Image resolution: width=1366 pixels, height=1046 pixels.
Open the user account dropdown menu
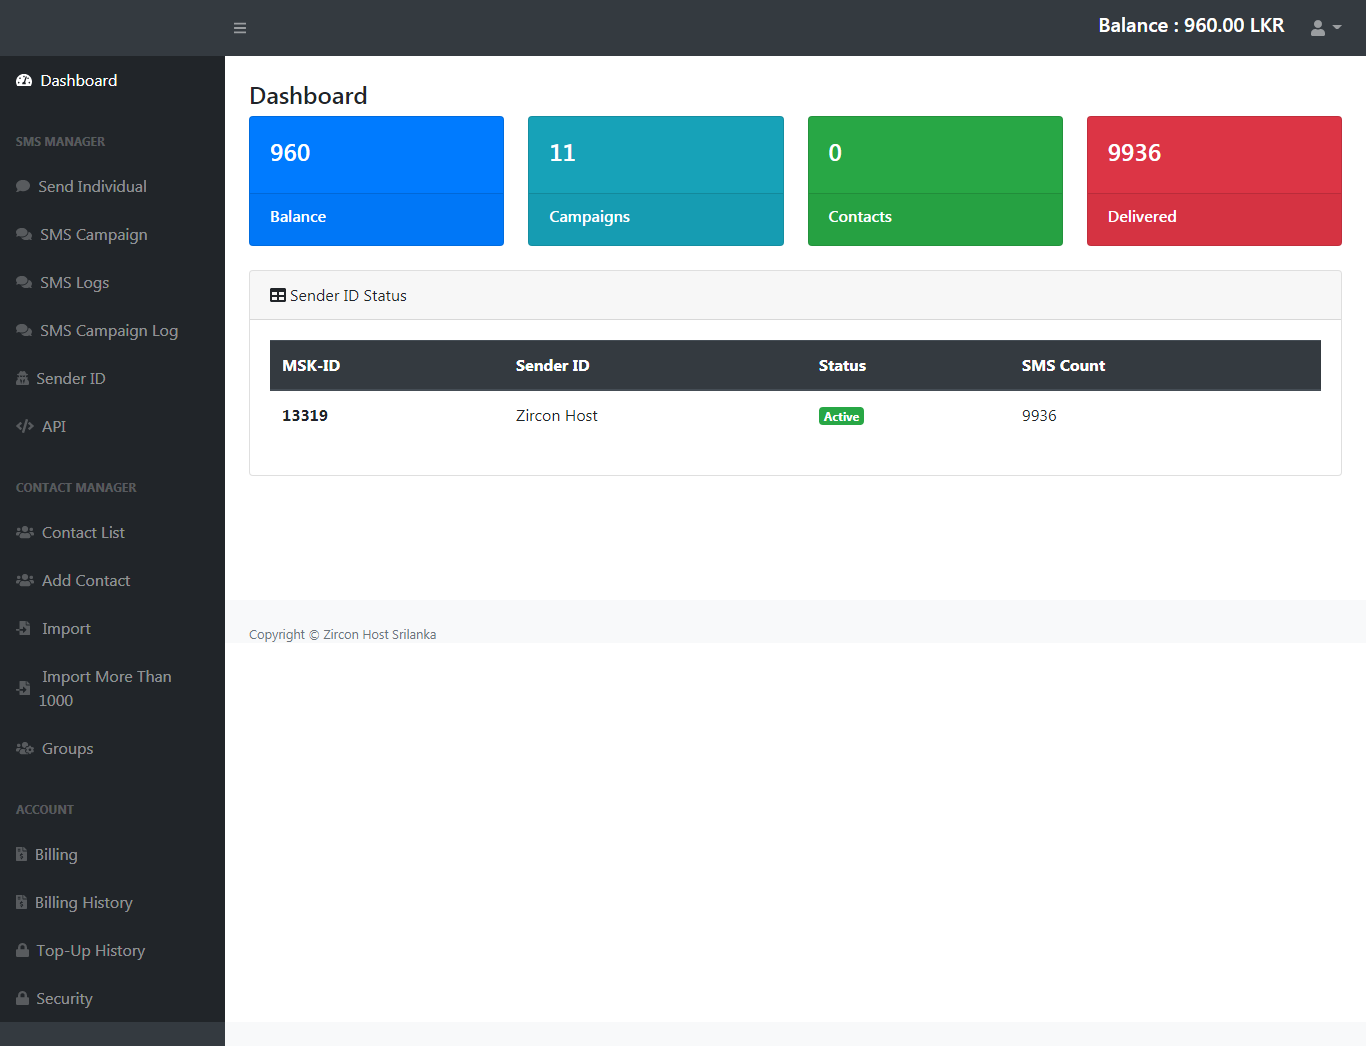(x=1325, y=28)
